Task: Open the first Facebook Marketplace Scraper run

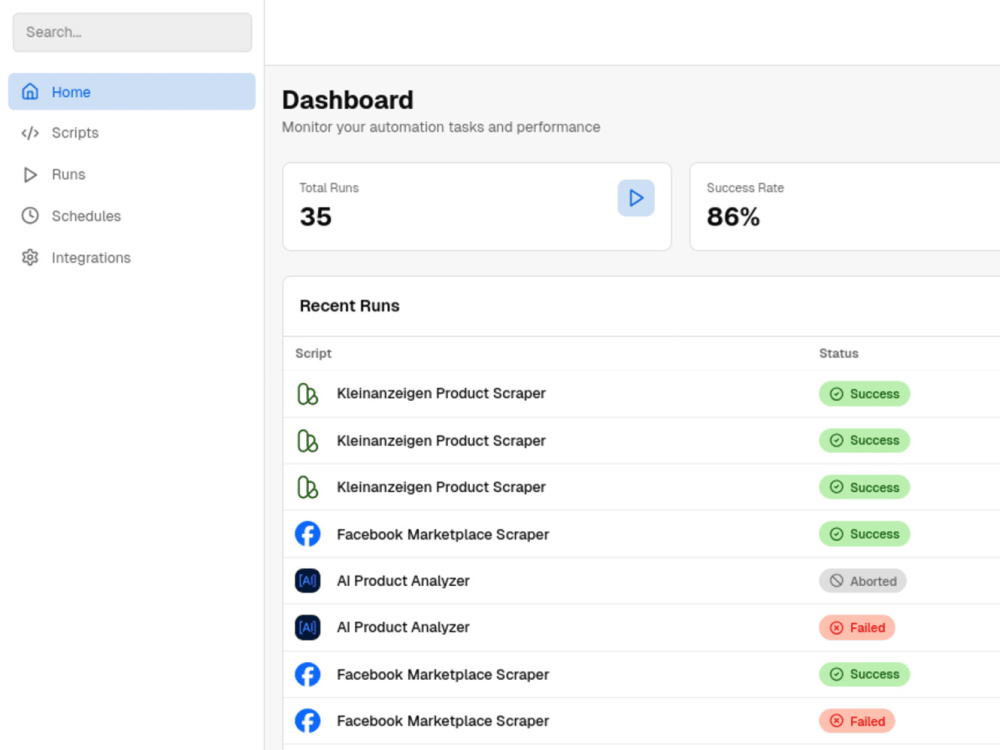Action: 443,534
